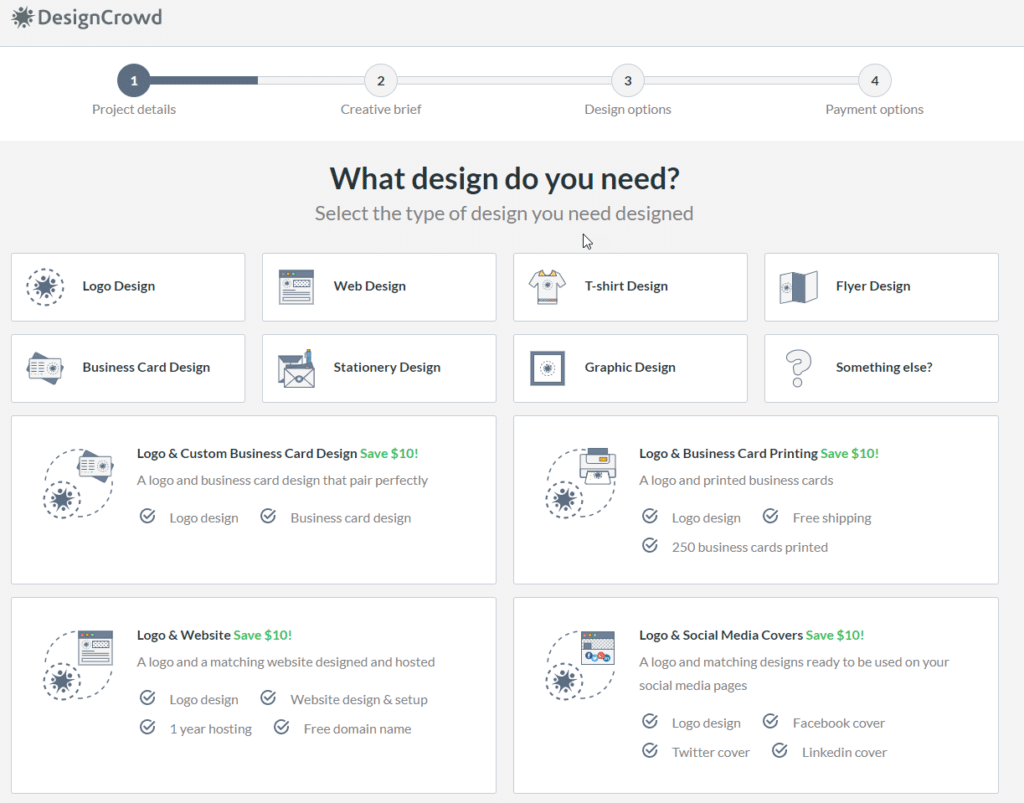1024x803 pixels.
Task: Click the Logo & Custom Business Card bundle icon
Action: 78,484
